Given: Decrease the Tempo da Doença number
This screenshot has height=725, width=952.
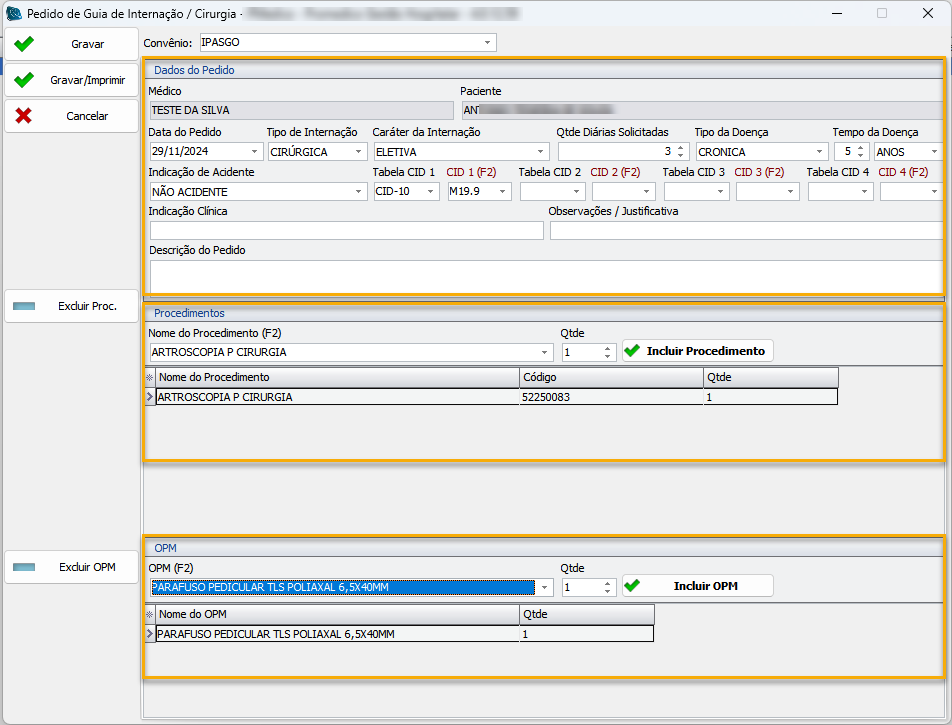Looking at the screenshot, I should coord(861,156).
